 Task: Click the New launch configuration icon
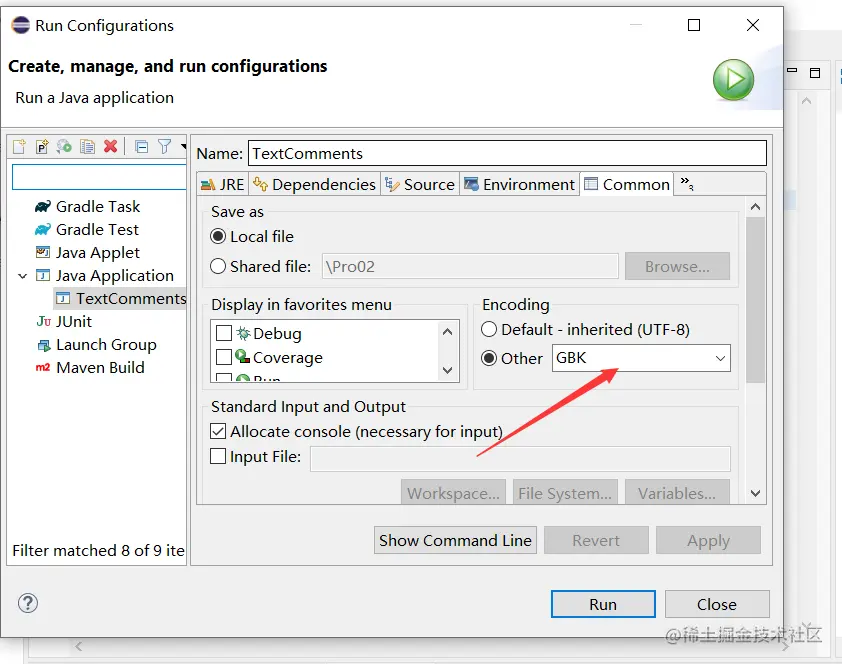(18, 147)
